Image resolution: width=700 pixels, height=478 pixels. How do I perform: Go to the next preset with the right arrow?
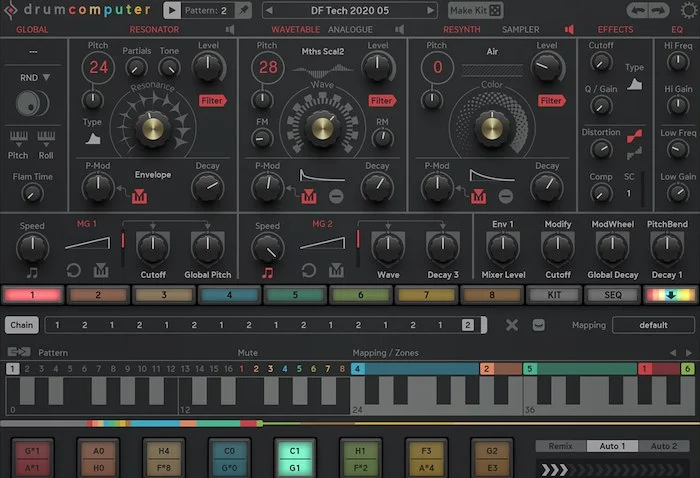(430, 10)
